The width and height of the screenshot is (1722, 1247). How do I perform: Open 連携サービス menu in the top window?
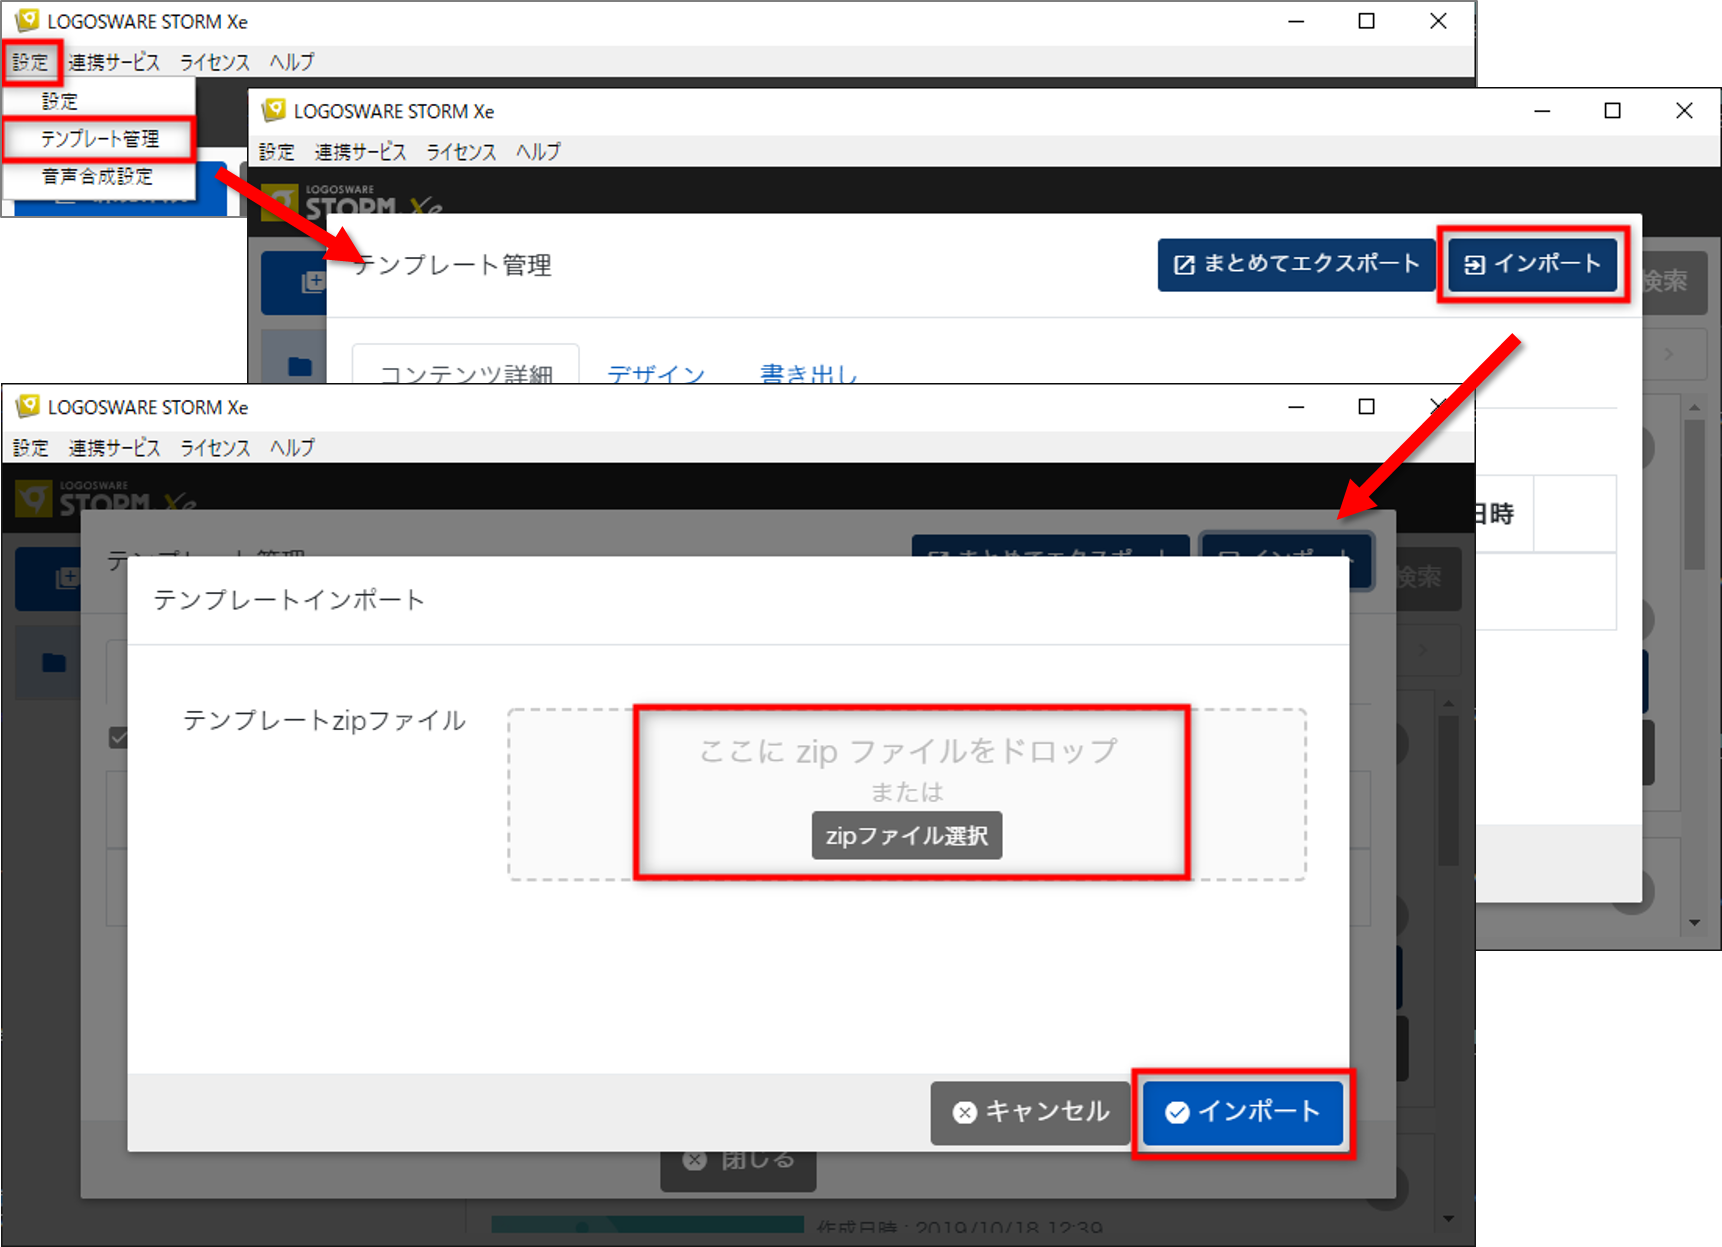tap(114, 62)
